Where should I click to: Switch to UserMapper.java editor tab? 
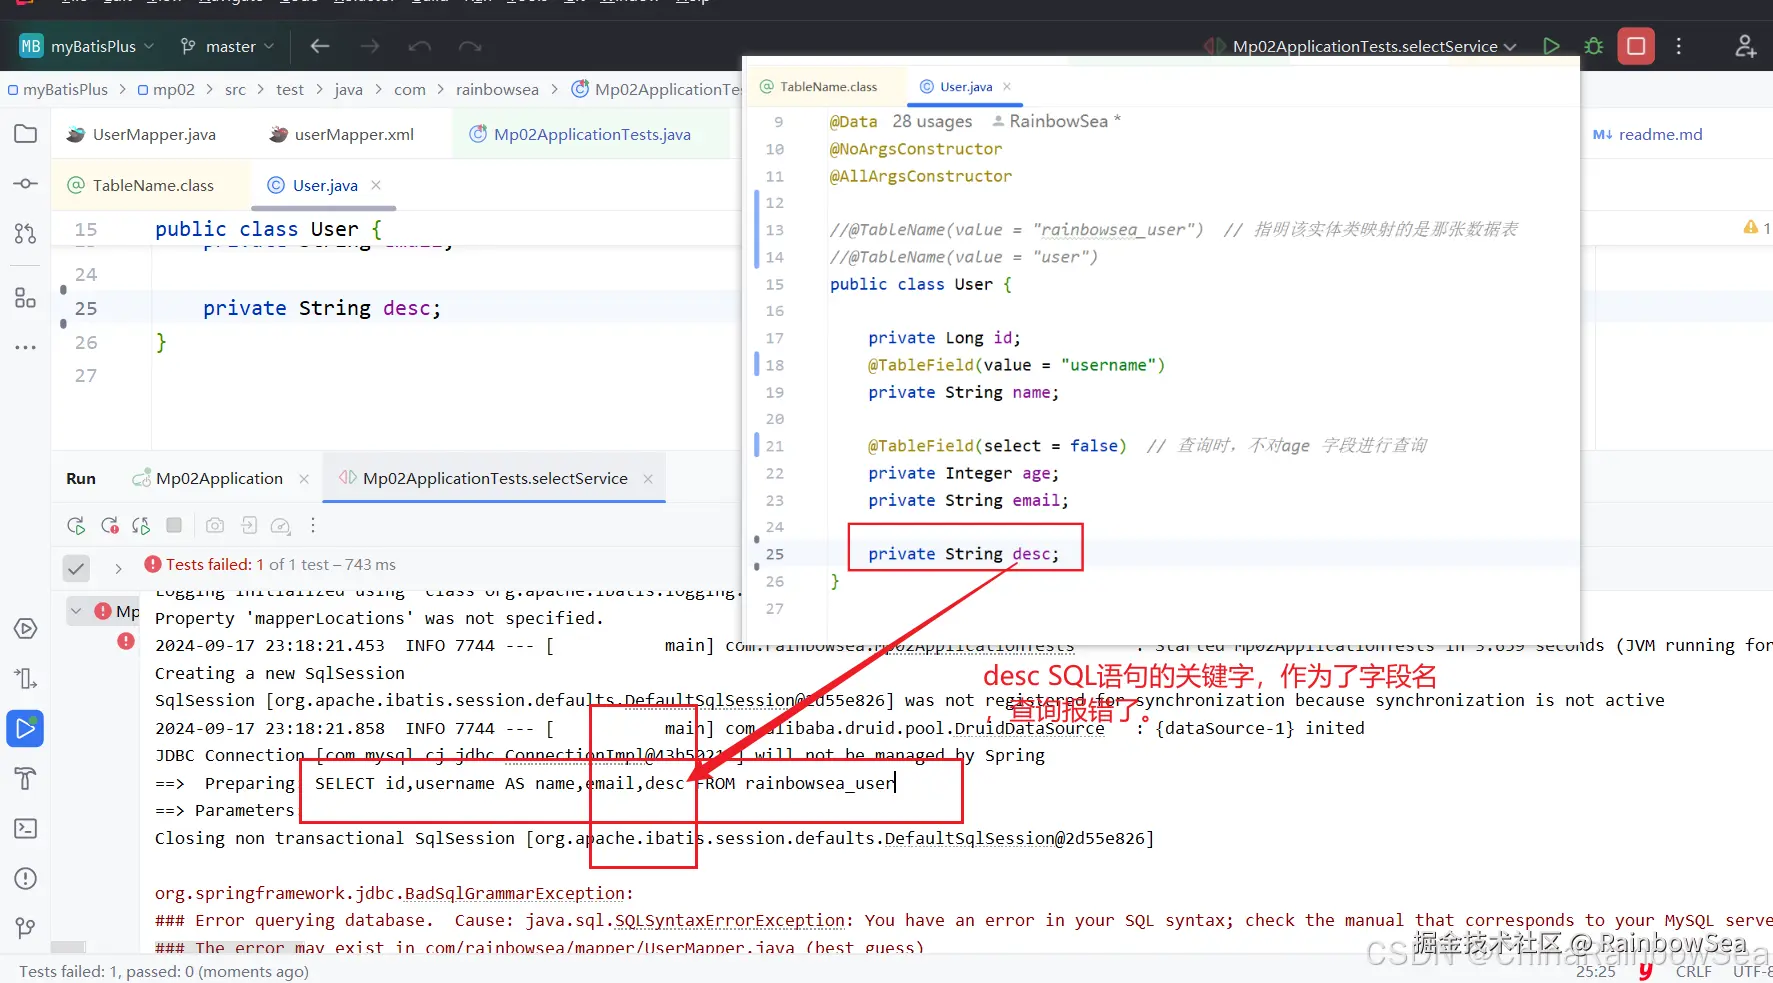(141, 134)
